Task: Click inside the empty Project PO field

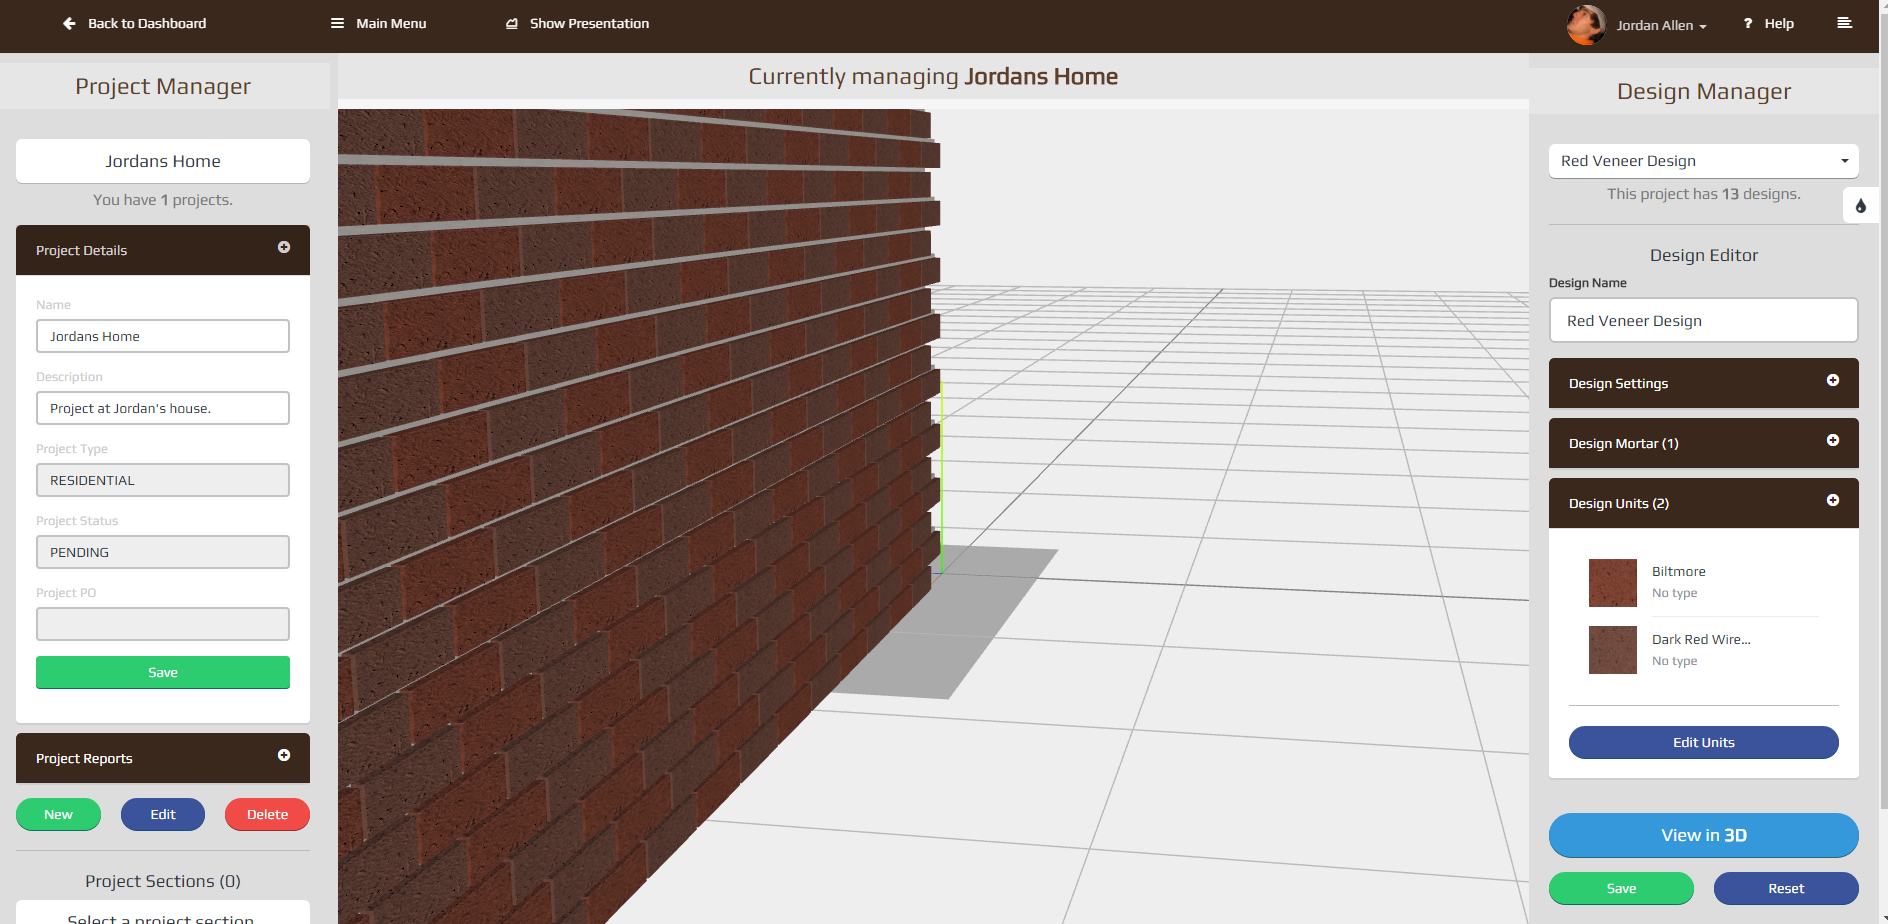Action: 162,623
